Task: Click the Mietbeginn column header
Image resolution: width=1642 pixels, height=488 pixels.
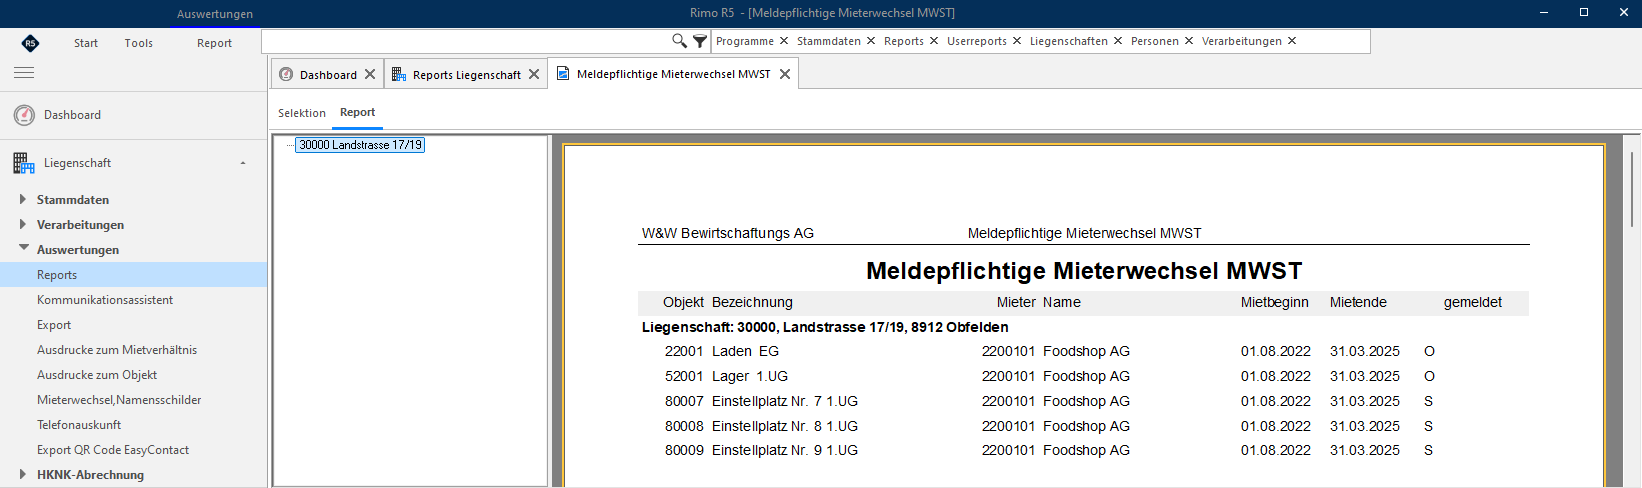Action: 1274,302
